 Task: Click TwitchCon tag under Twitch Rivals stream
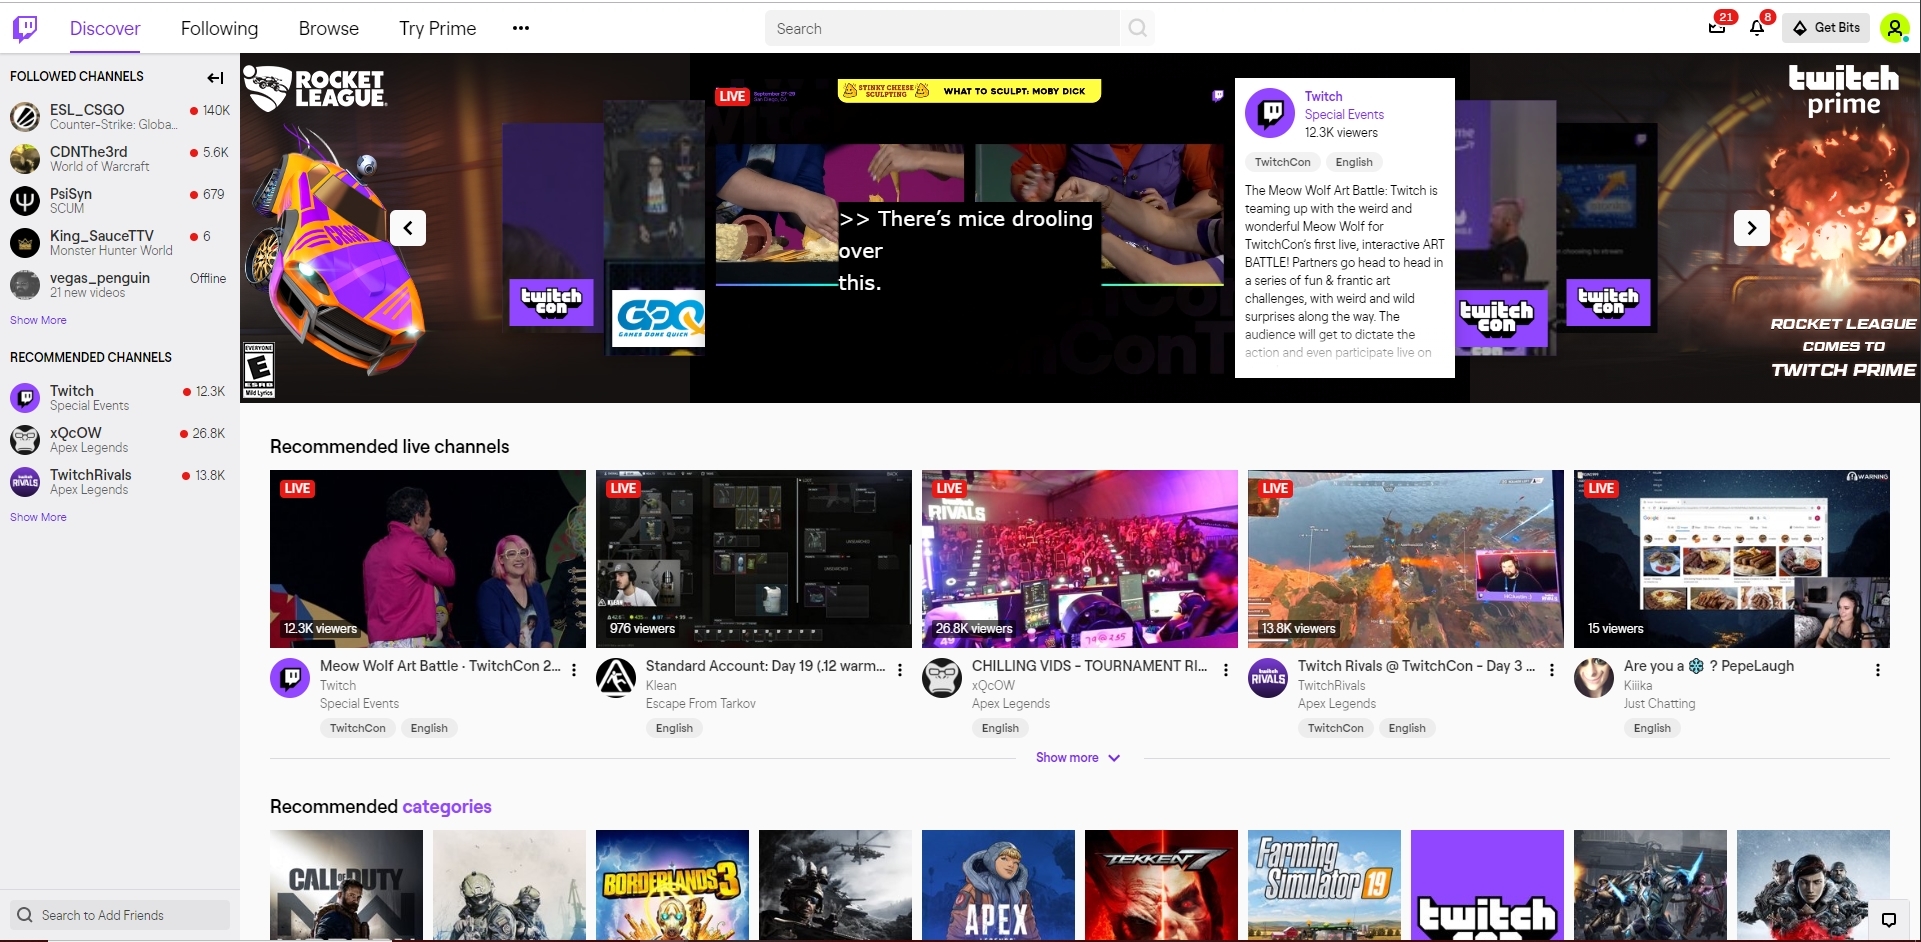point(1336,728)
